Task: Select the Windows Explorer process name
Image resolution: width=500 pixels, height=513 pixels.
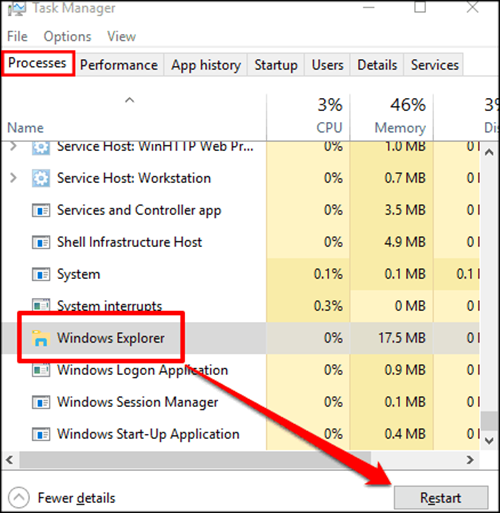Action: tap(111, 338)
